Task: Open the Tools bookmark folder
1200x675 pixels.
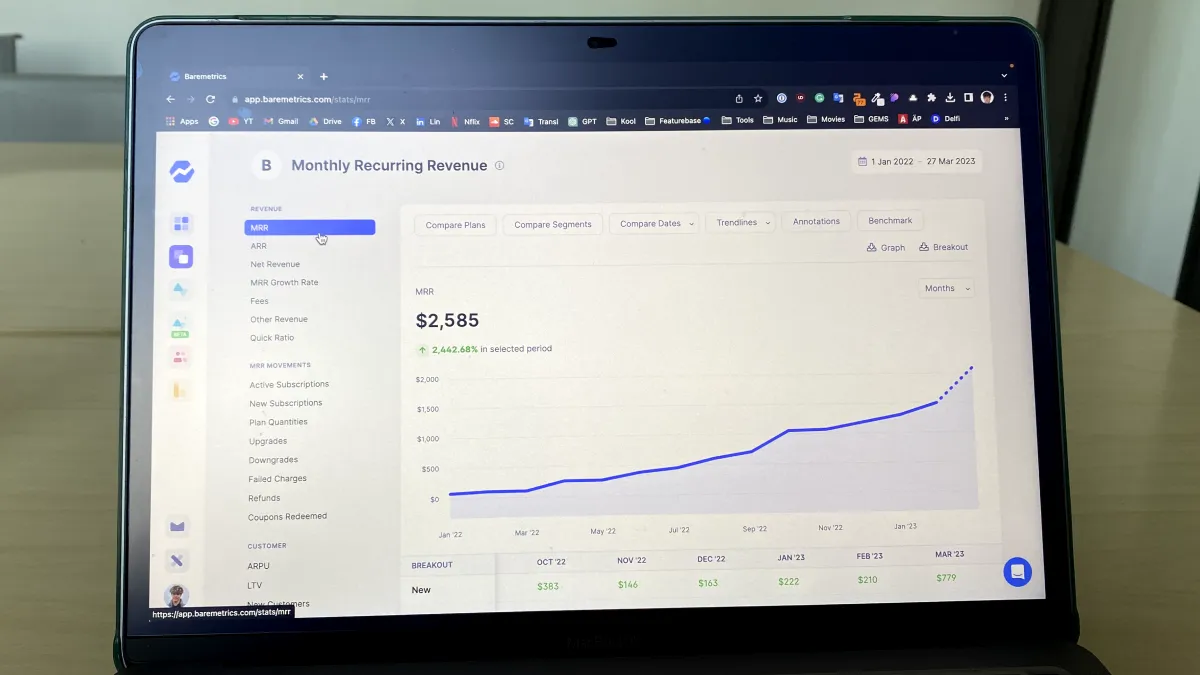Action: point(737,120)
